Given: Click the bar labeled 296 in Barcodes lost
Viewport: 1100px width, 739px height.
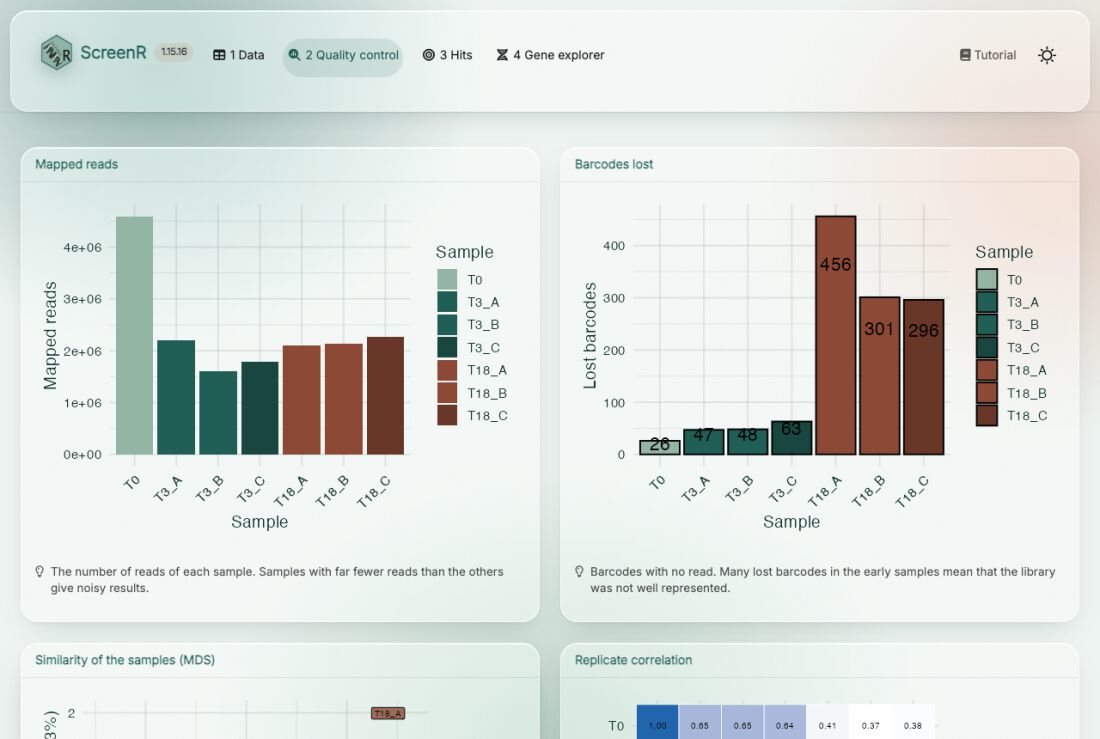Looking at the screenshot, I should click(x=924, y=377).
